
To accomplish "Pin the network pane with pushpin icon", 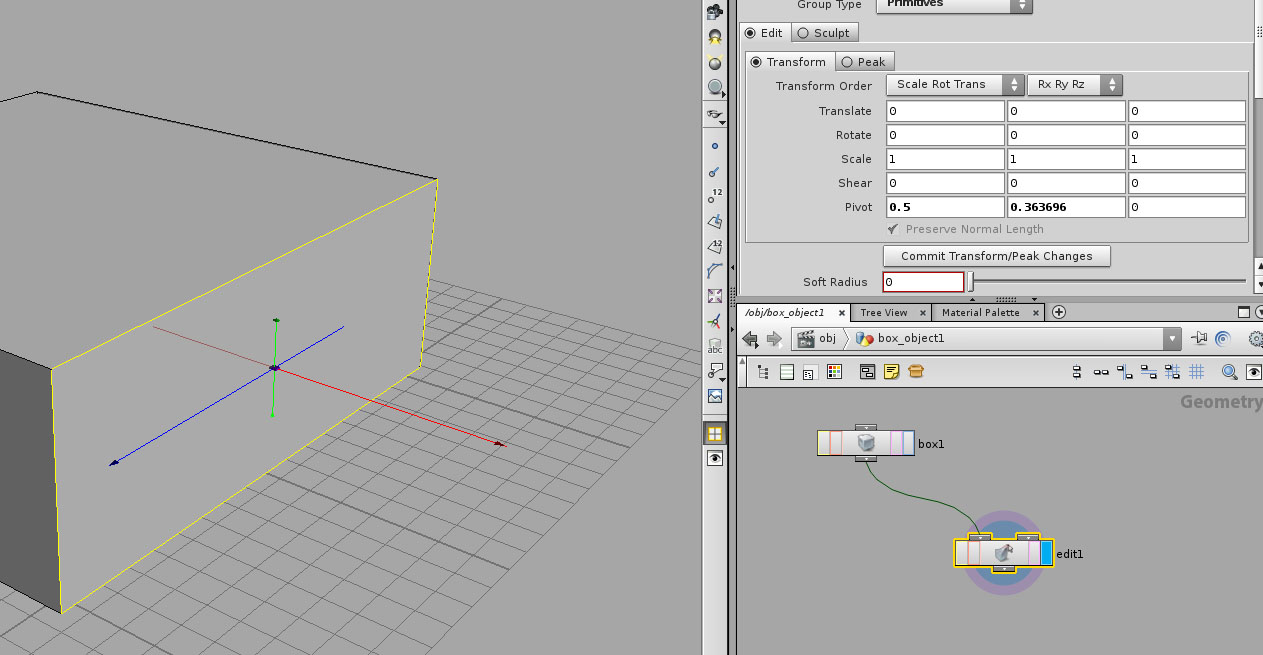I will click(1199, 339).
